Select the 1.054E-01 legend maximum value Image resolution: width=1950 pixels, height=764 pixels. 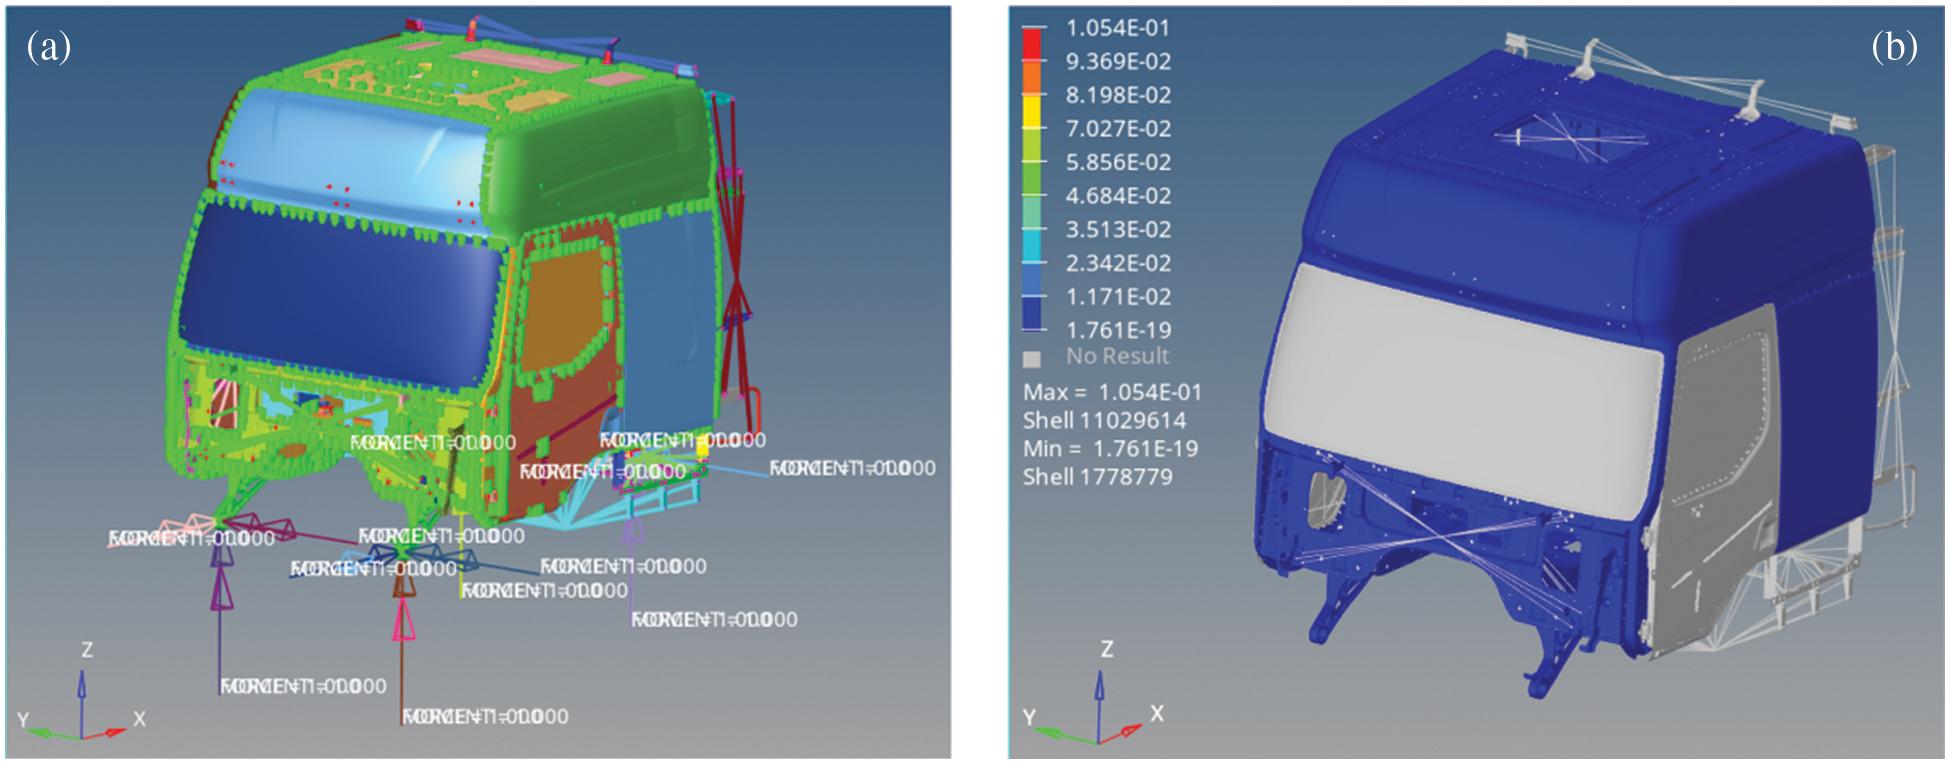pos(1116,28)
